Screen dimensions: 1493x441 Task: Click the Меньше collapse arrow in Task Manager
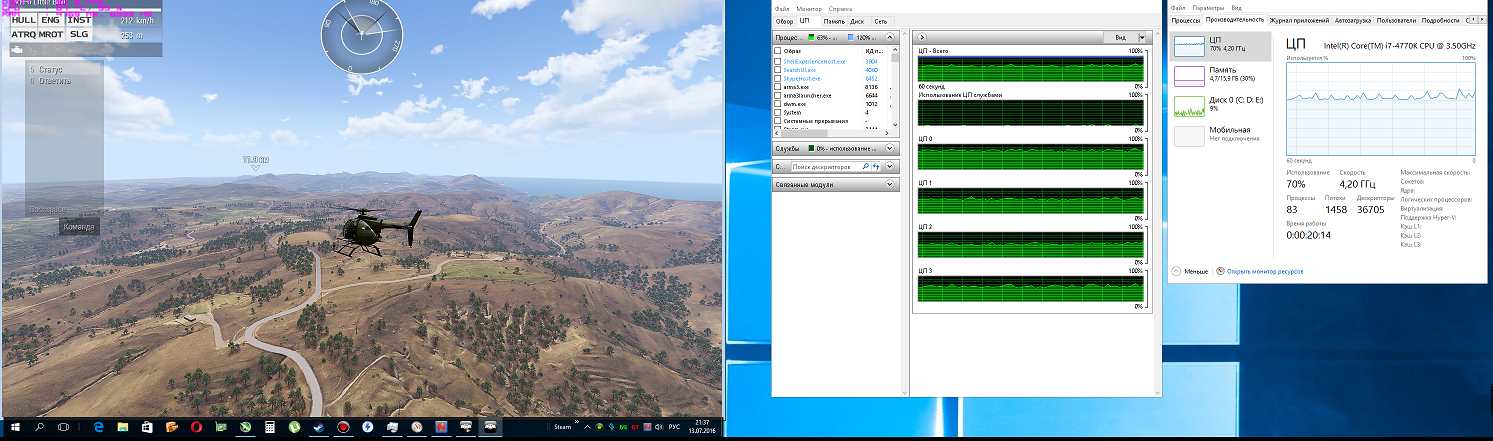tap(1176, 271)
